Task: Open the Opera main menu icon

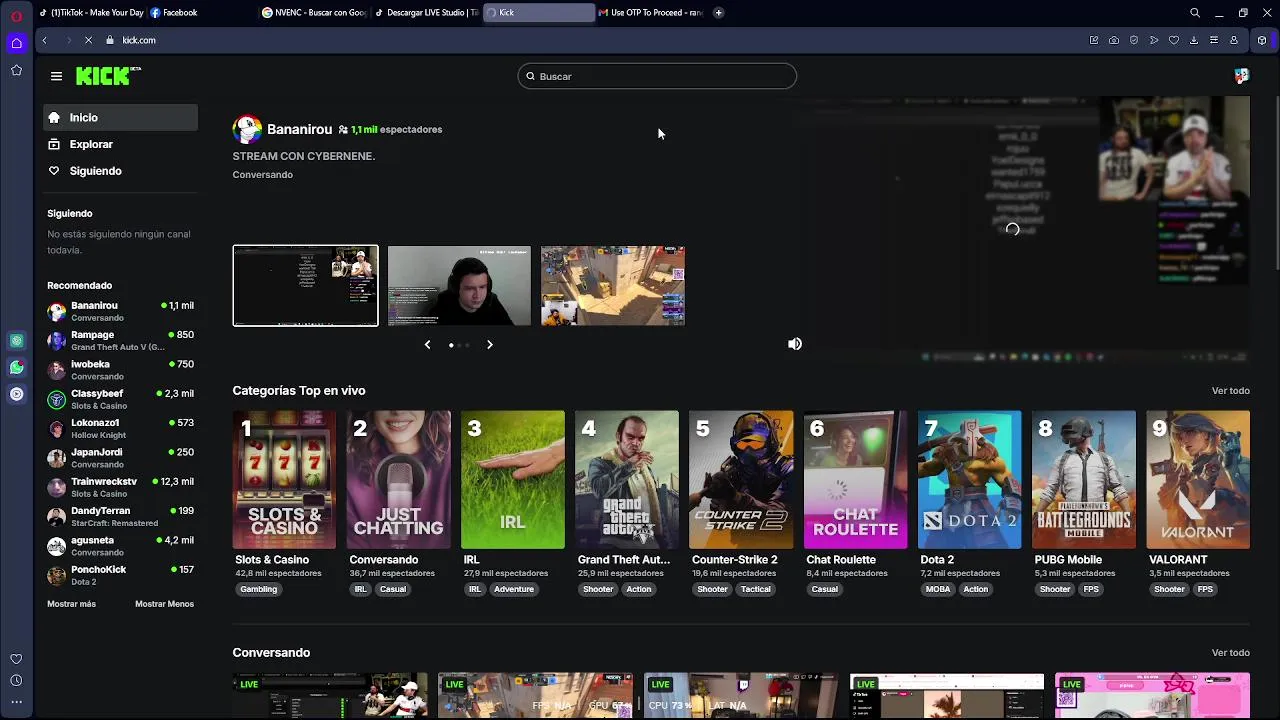Action: tap(16, 16)
